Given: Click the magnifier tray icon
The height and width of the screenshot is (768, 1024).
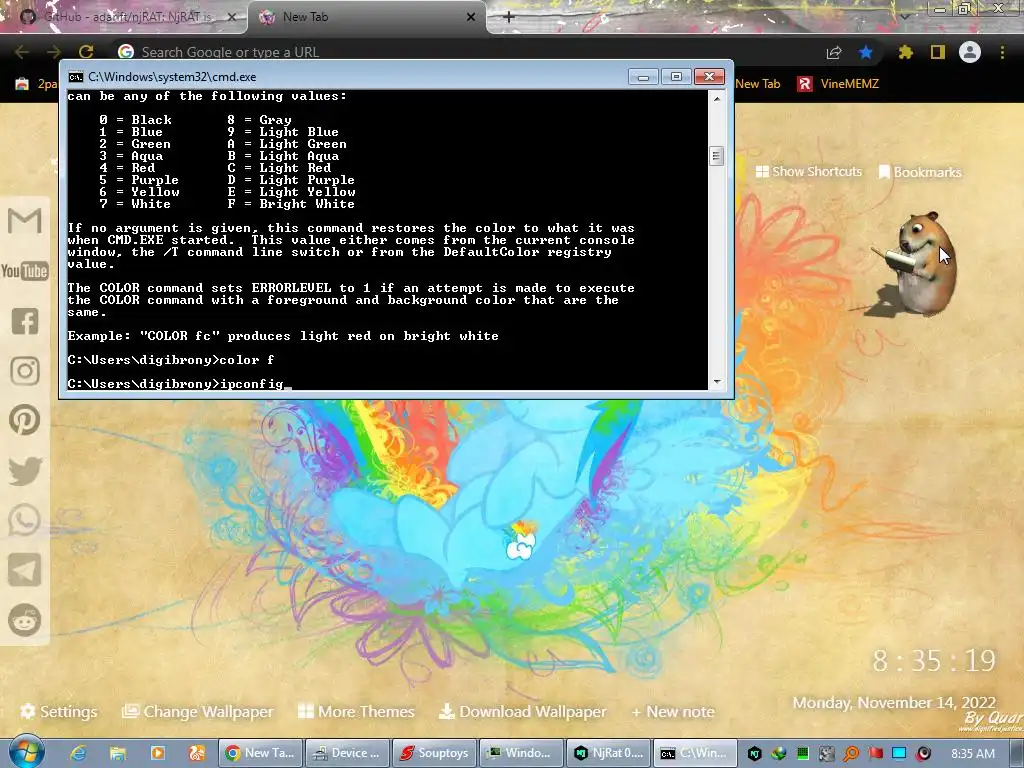Looking at the screenshot, I should [851, 753].
